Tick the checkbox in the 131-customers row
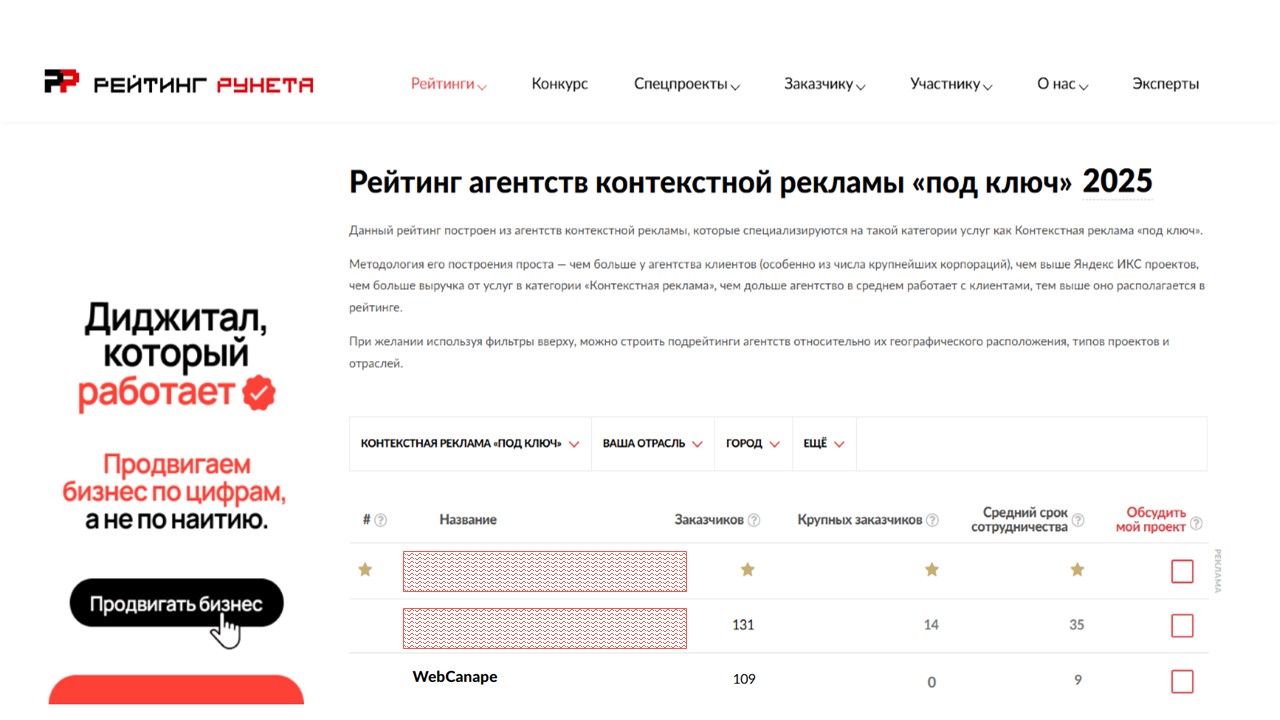 click(x=1182, y=626)
